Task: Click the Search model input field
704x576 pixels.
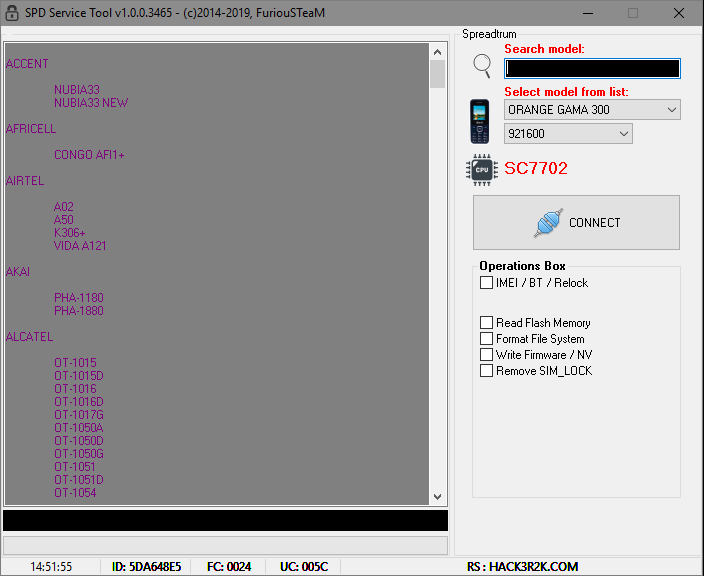Action: point(592,69)
